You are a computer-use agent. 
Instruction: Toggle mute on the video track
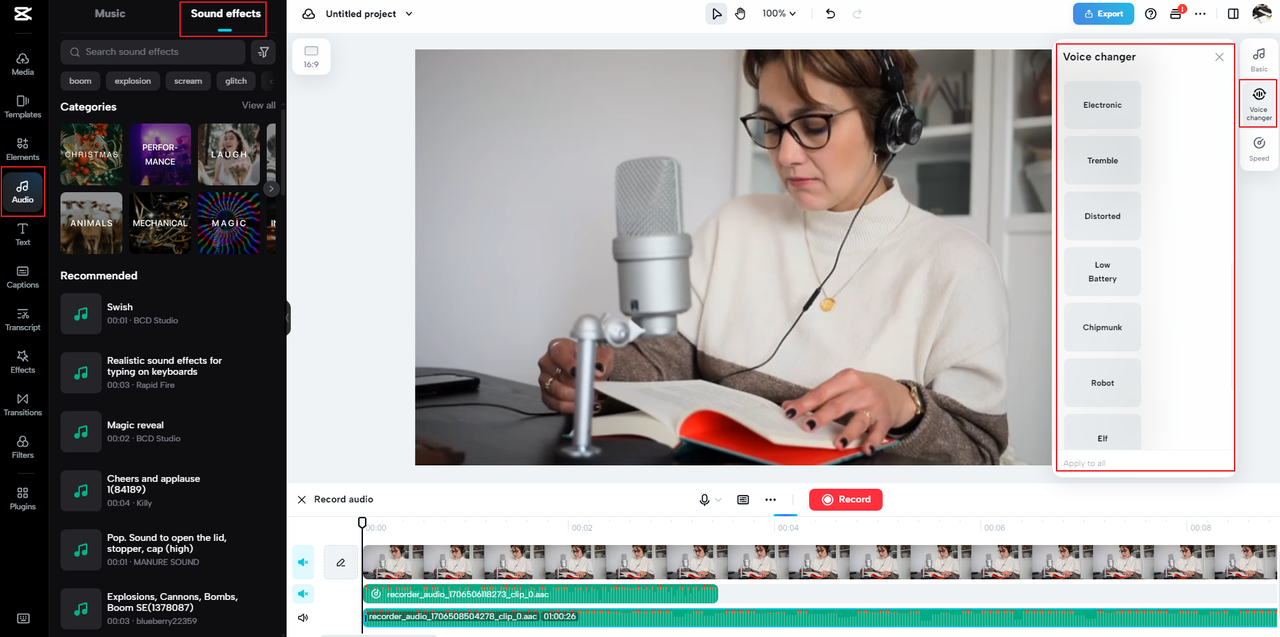pyautogui.click(x=303, y=562)
